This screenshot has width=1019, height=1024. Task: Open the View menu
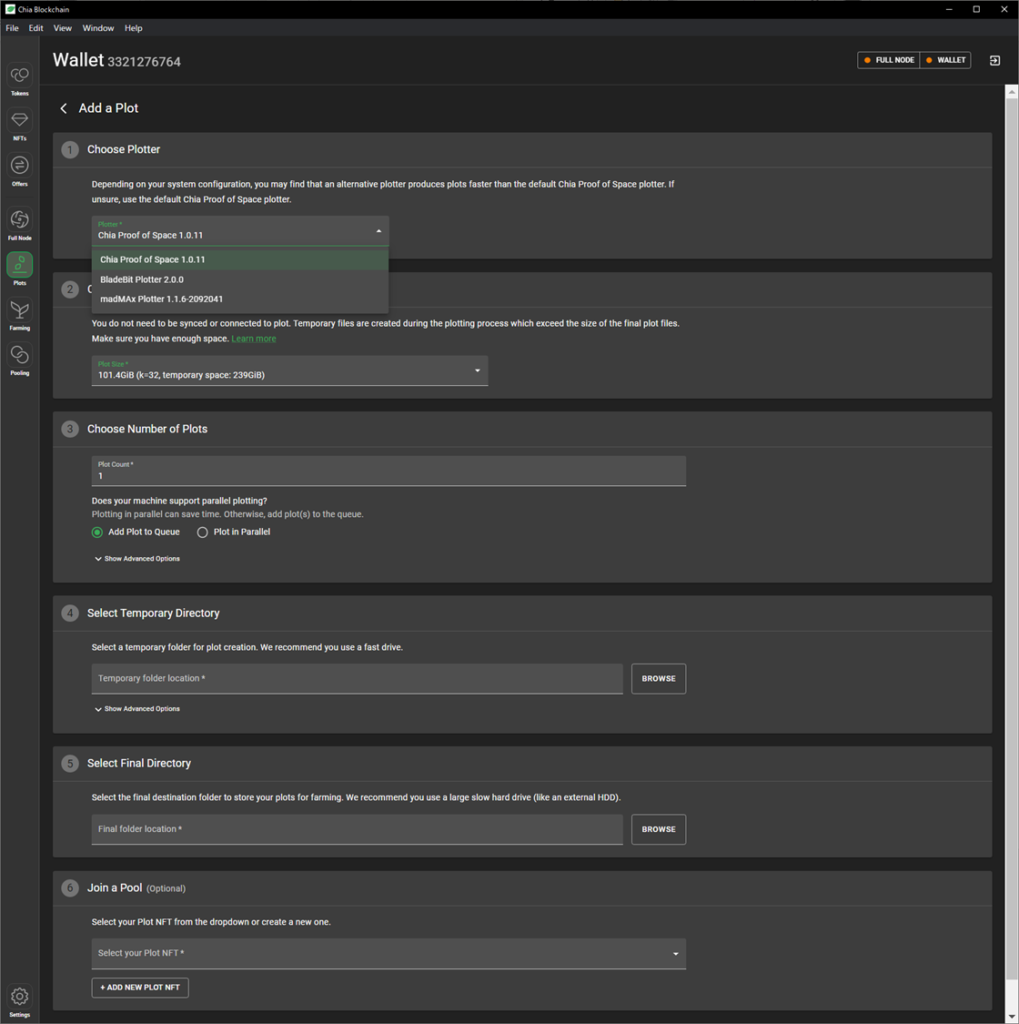point(63,28)
